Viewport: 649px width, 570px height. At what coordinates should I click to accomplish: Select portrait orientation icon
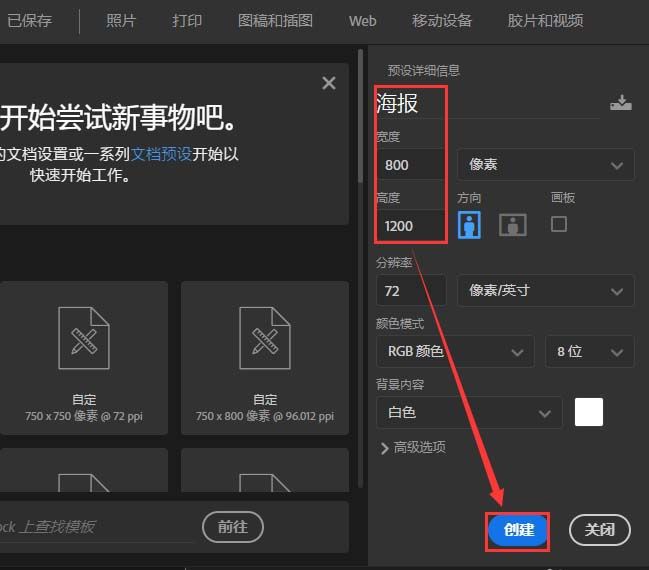(x=469, y=225)
